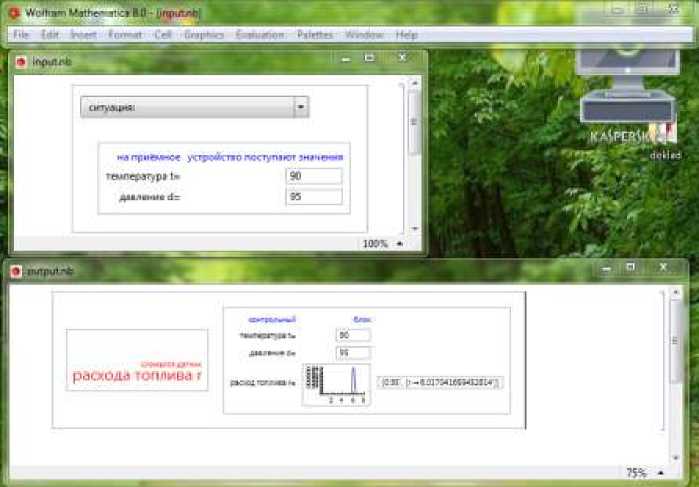Open the Edit menu
The image size is (699, 487).
click(50, 35)
